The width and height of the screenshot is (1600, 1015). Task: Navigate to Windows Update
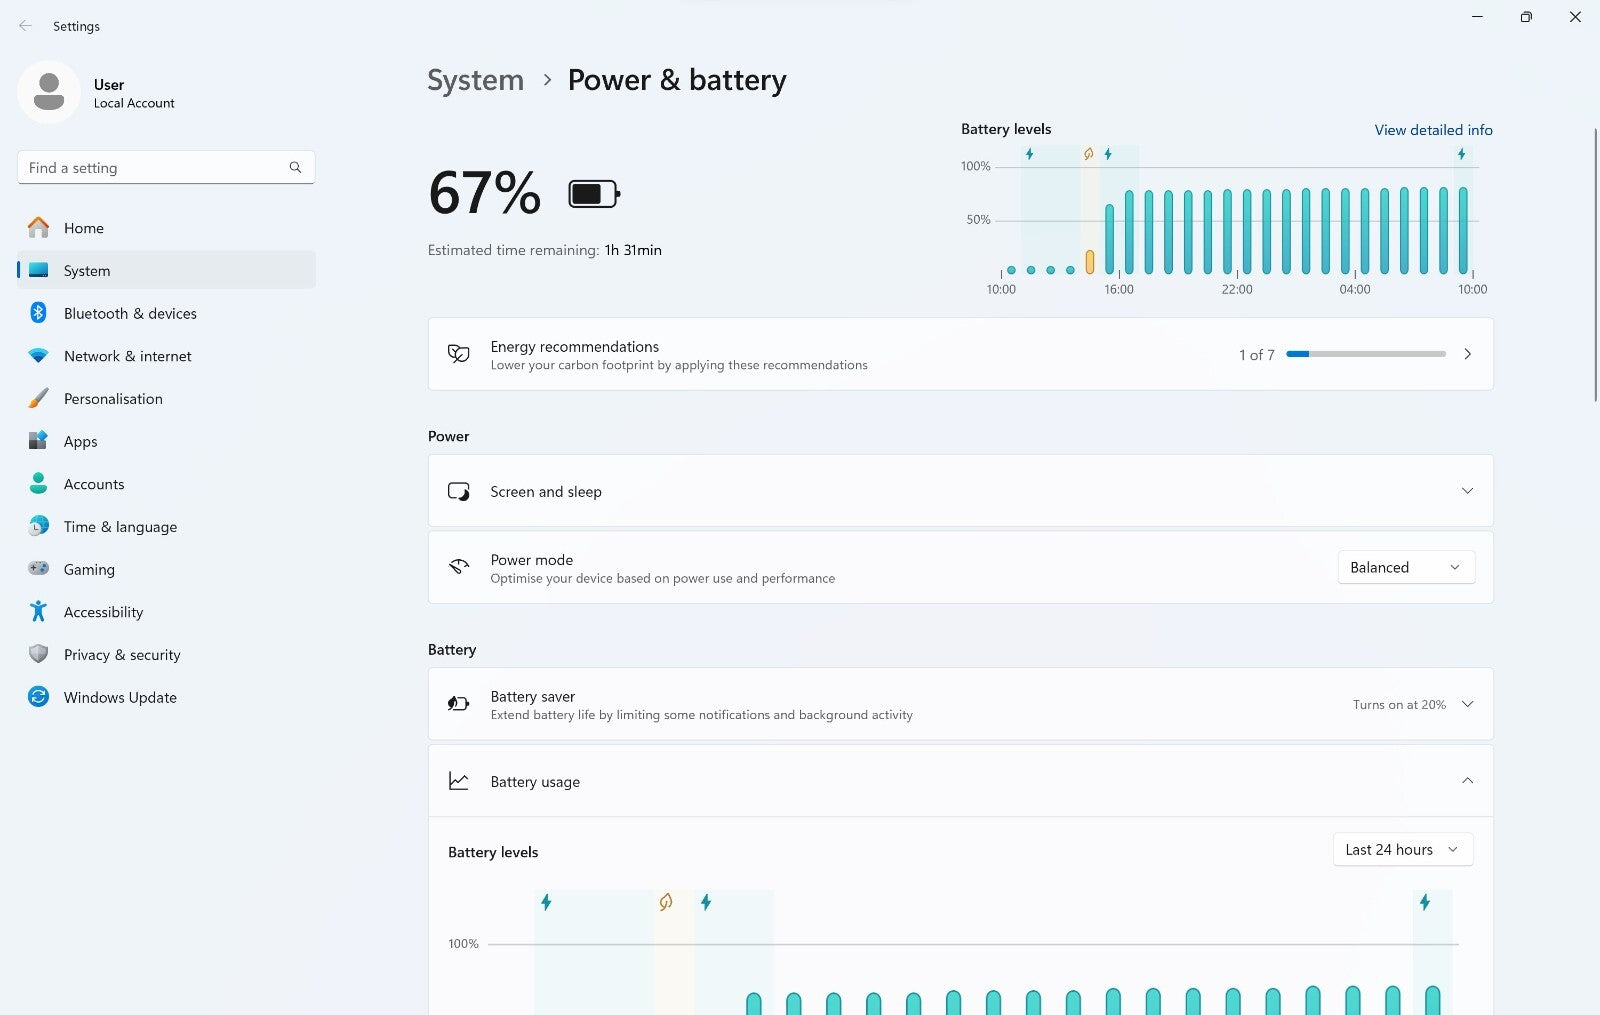[166, 697]
